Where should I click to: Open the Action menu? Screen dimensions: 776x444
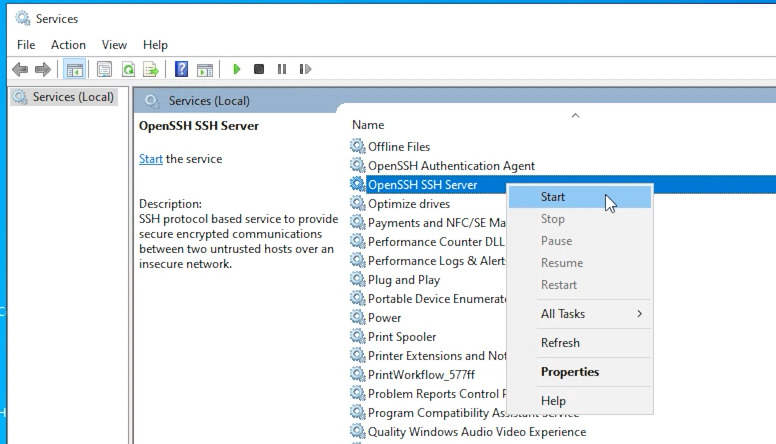pyautogui.click(x=68, y=45)
